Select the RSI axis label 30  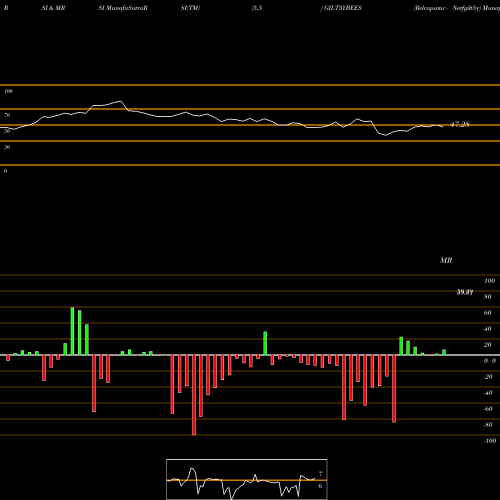[7, 147]
